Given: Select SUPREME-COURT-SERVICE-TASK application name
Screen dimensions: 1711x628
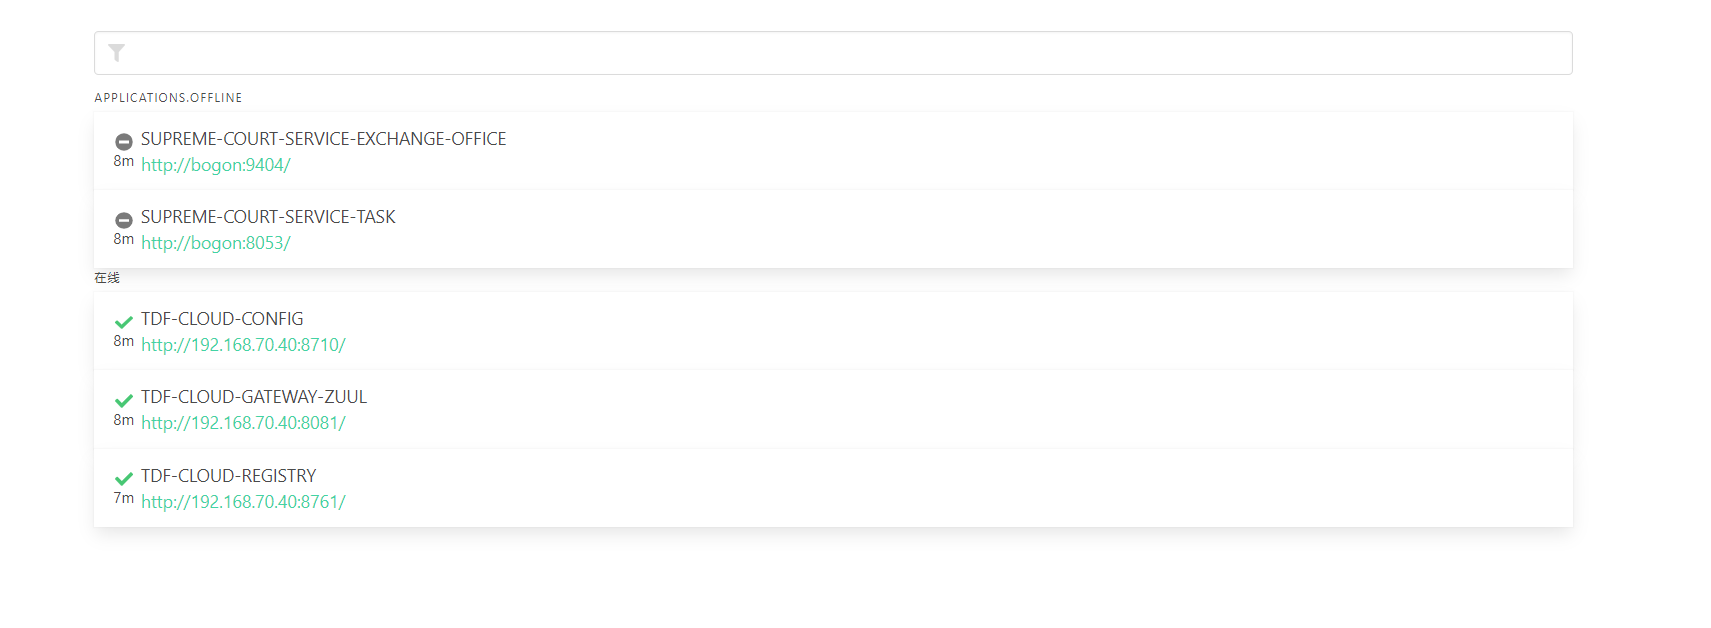Looking at the screenshot, I should pyautogui.click(x=268, y=217).
